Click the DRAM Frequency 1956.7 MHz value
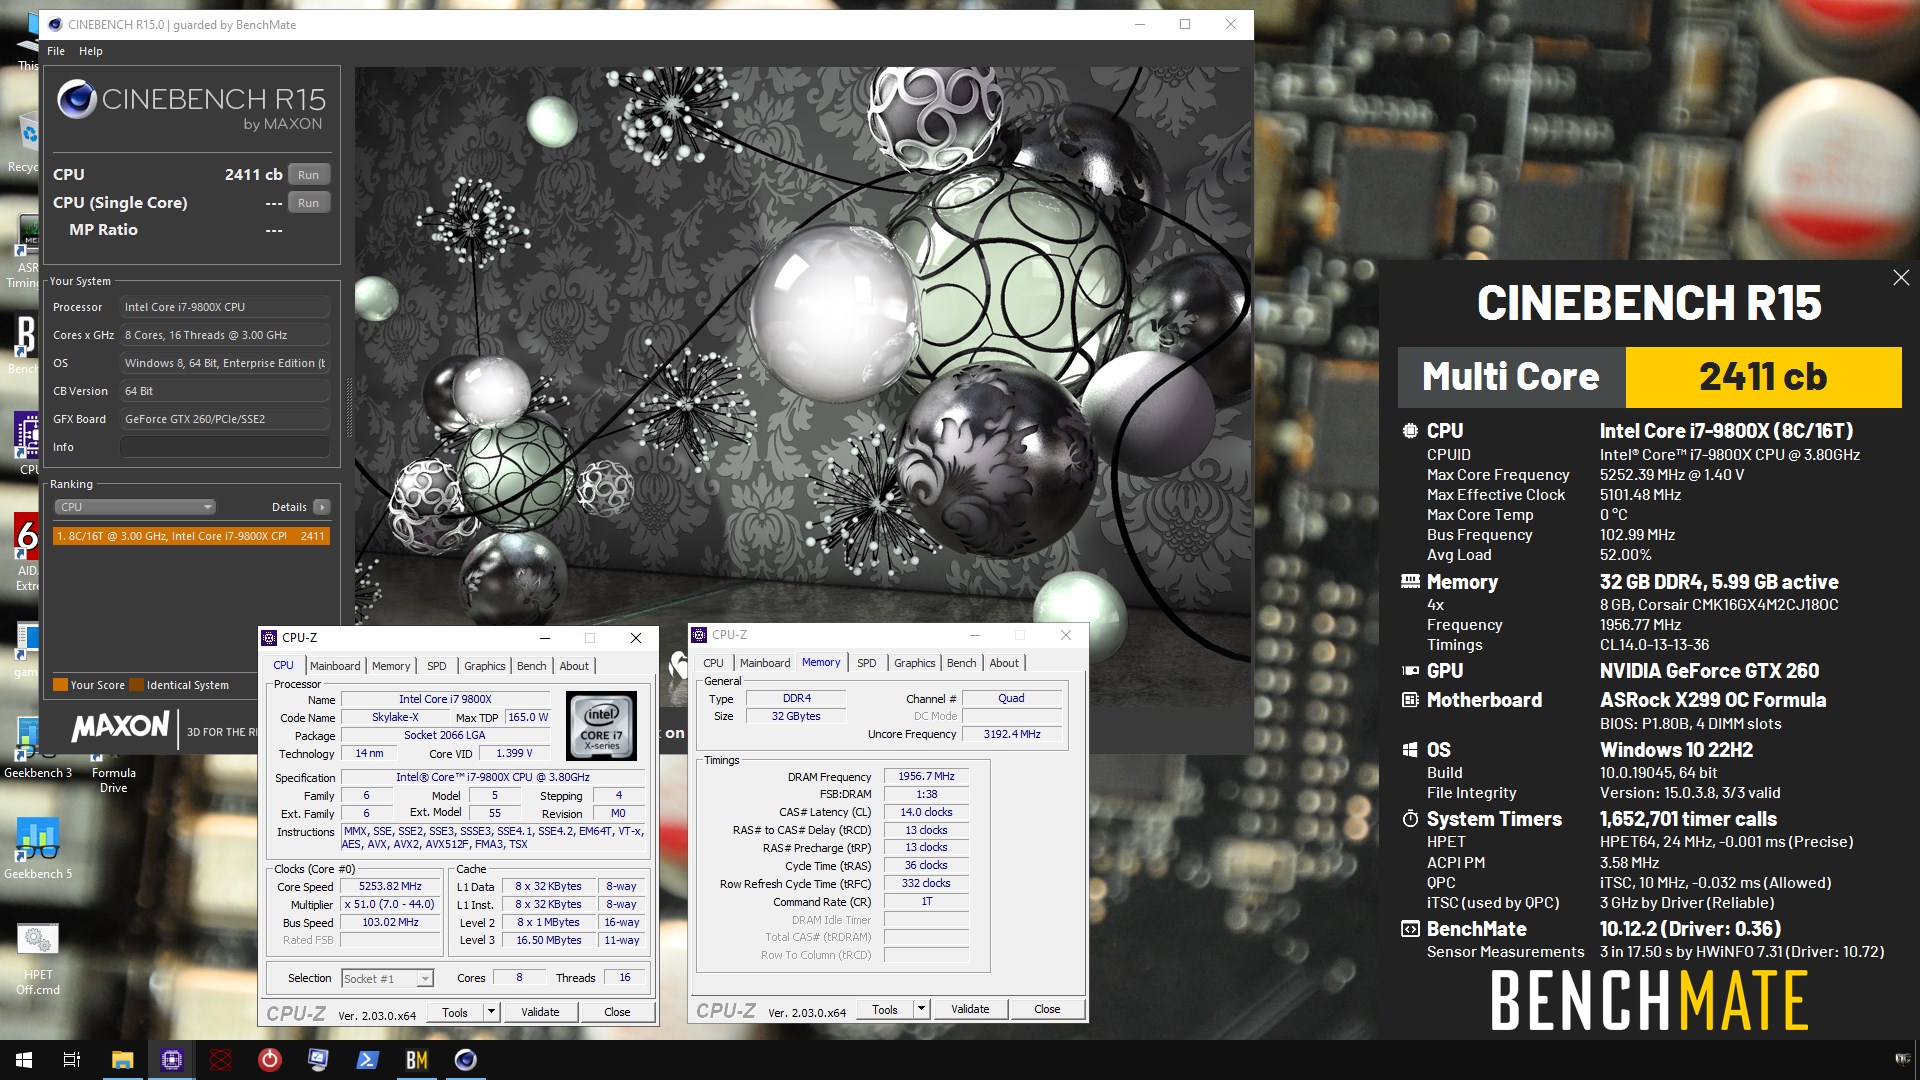 (926, 777)
